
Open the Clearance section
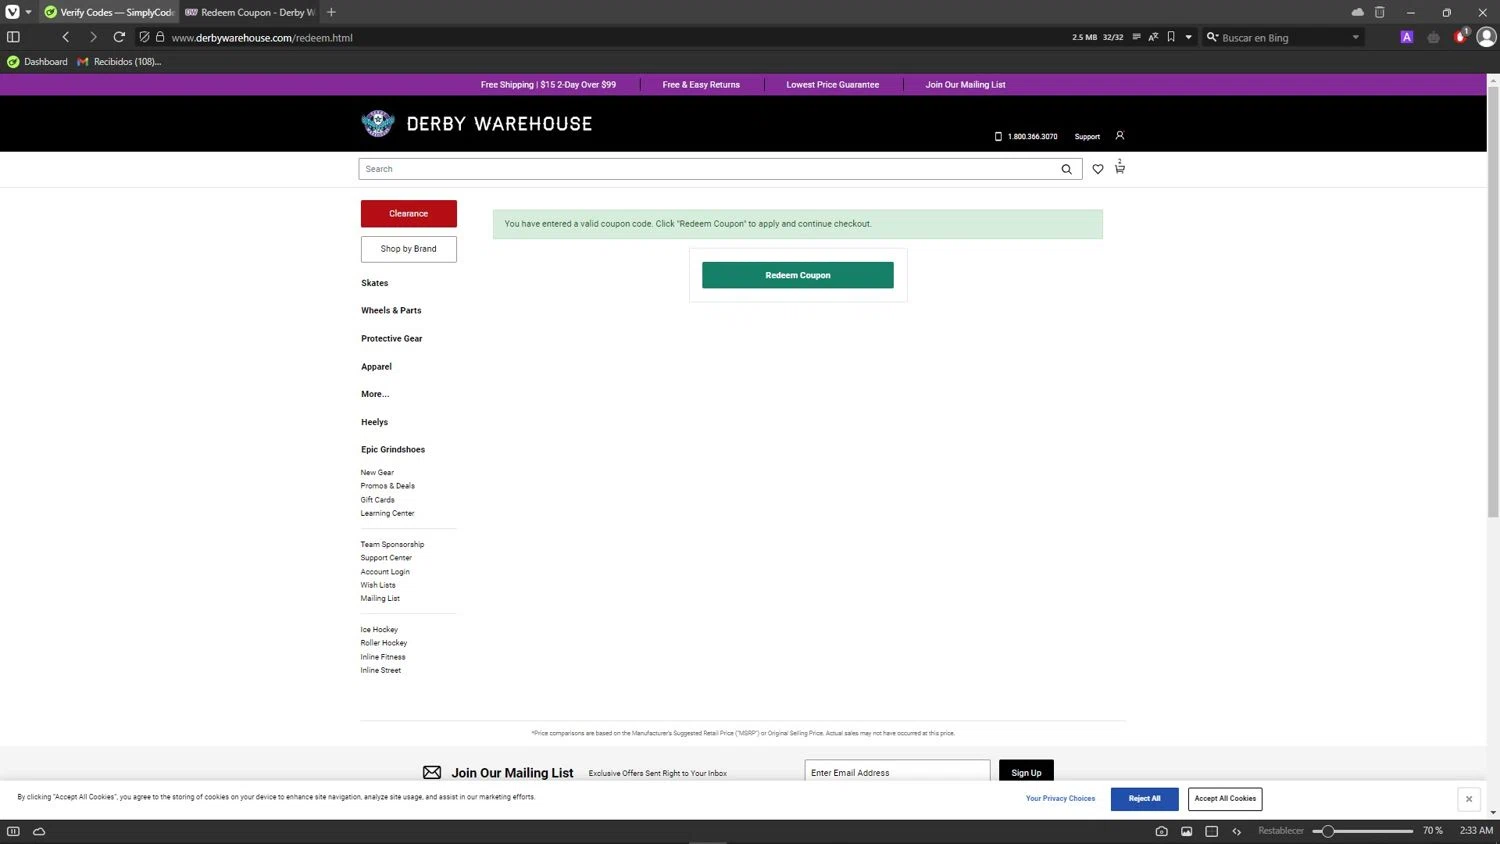(x=408, y=213)
